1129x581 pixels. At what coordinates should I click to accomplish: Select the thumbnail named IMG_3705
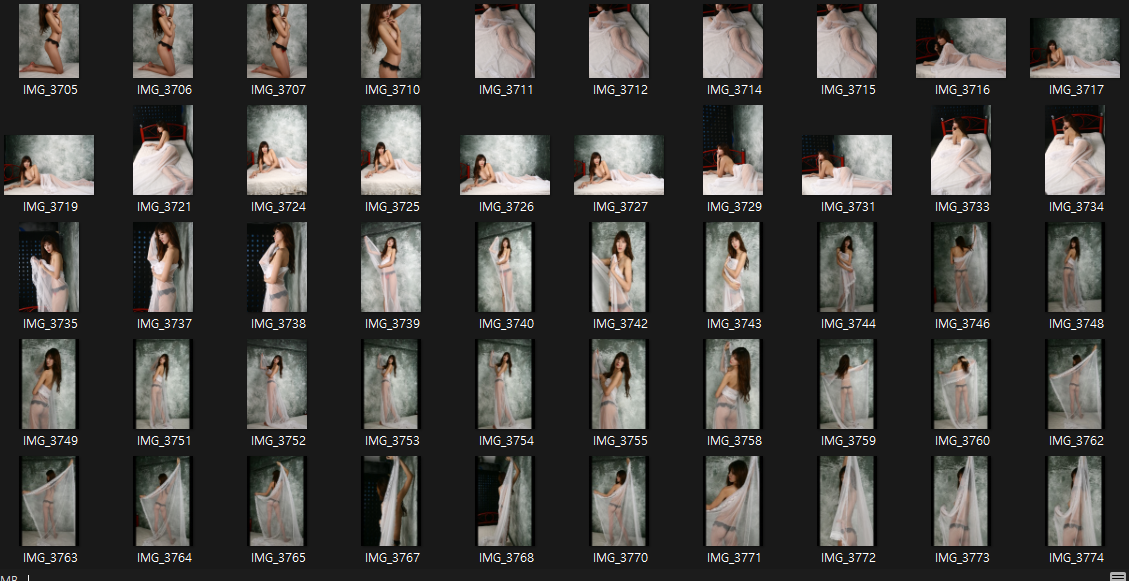(48, 41)
